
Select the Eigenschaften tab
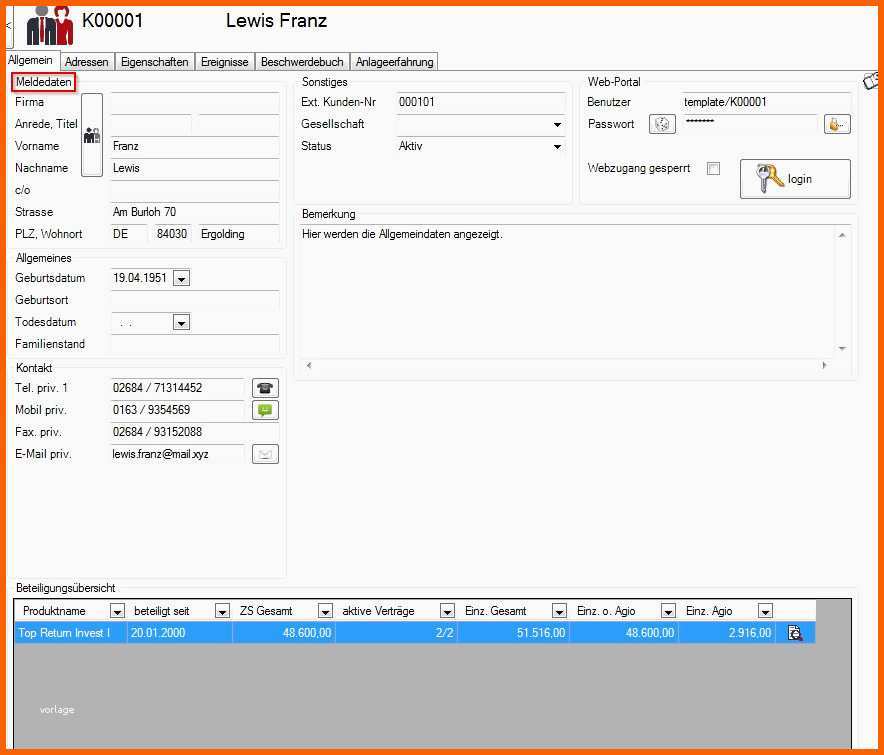click(154, 62)
